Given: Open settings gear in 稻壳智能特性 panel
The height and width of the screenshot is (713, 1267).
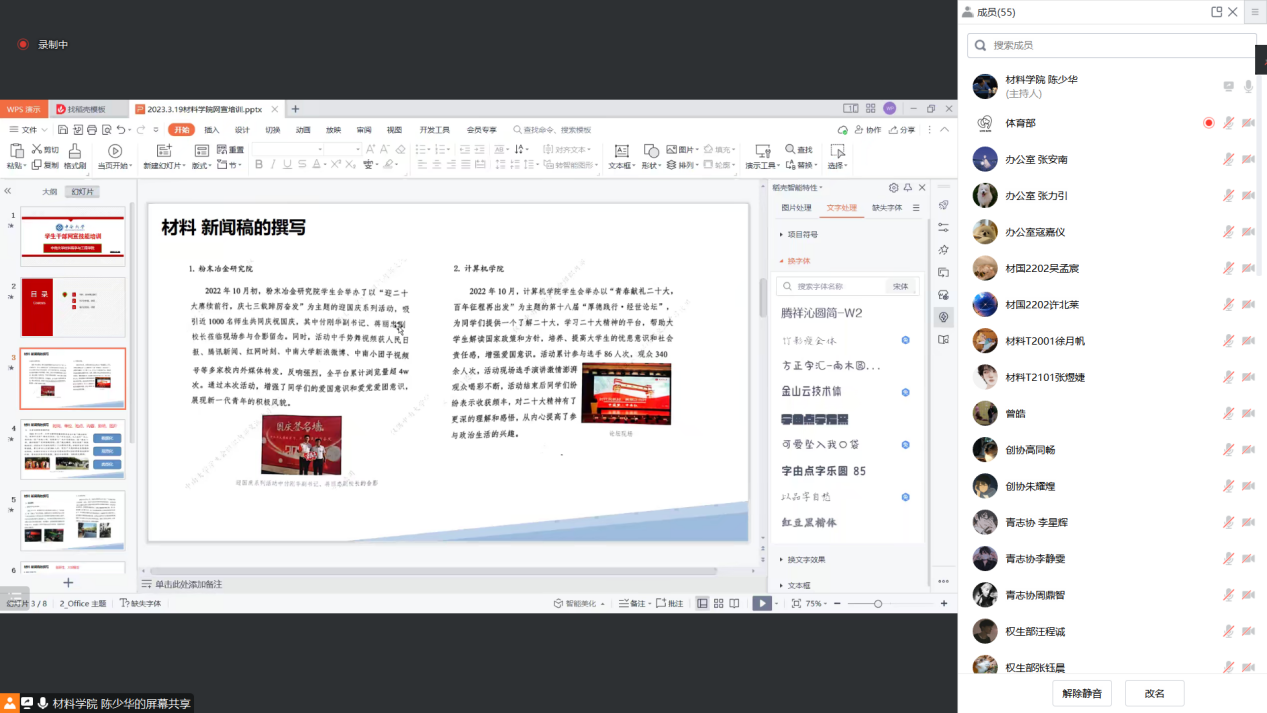Looking at the screenshot, I should [x=893, y=187].
